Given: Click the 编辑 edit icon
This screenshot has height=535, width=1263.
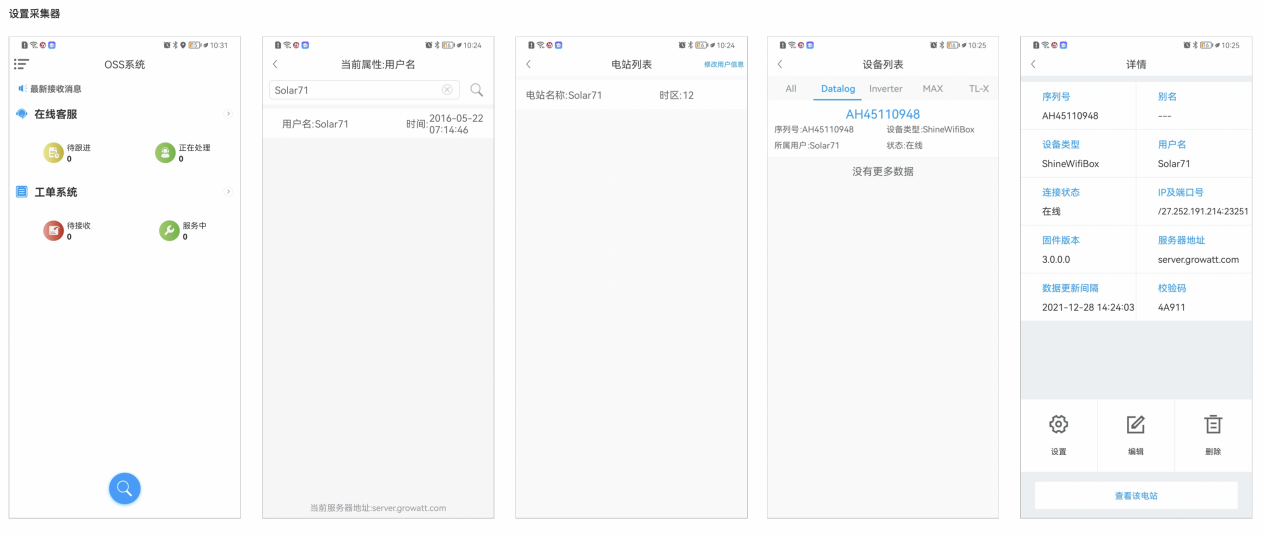Looking at the screenshot, I should [1135, 424].
